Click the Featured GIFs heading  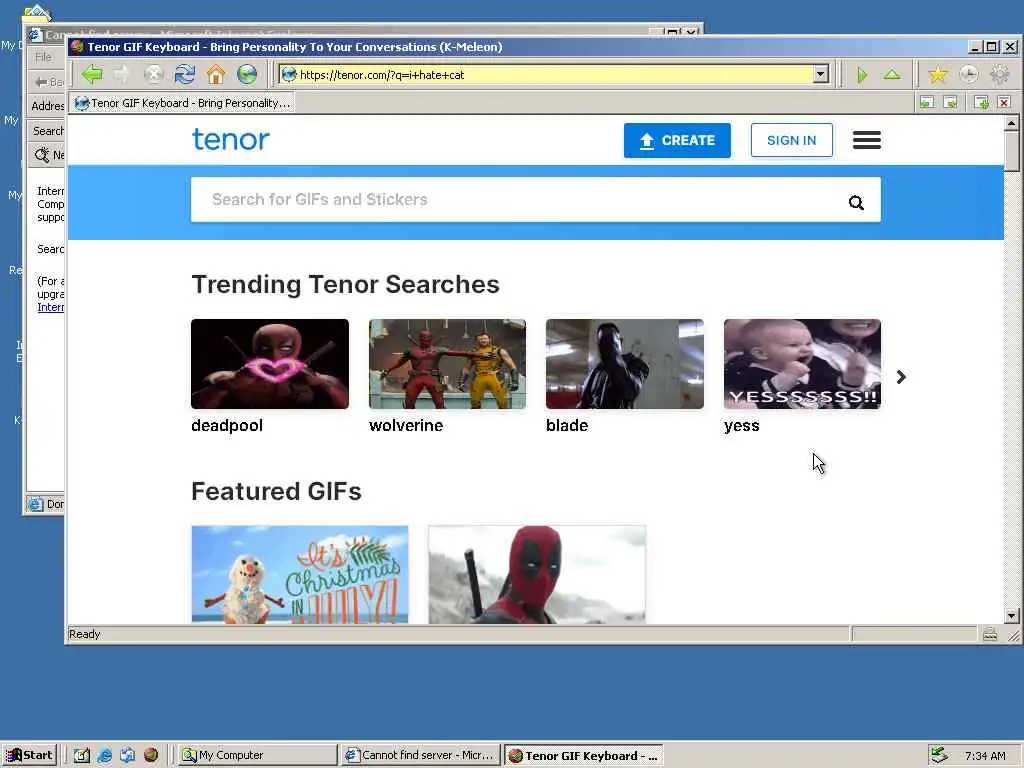276,491
